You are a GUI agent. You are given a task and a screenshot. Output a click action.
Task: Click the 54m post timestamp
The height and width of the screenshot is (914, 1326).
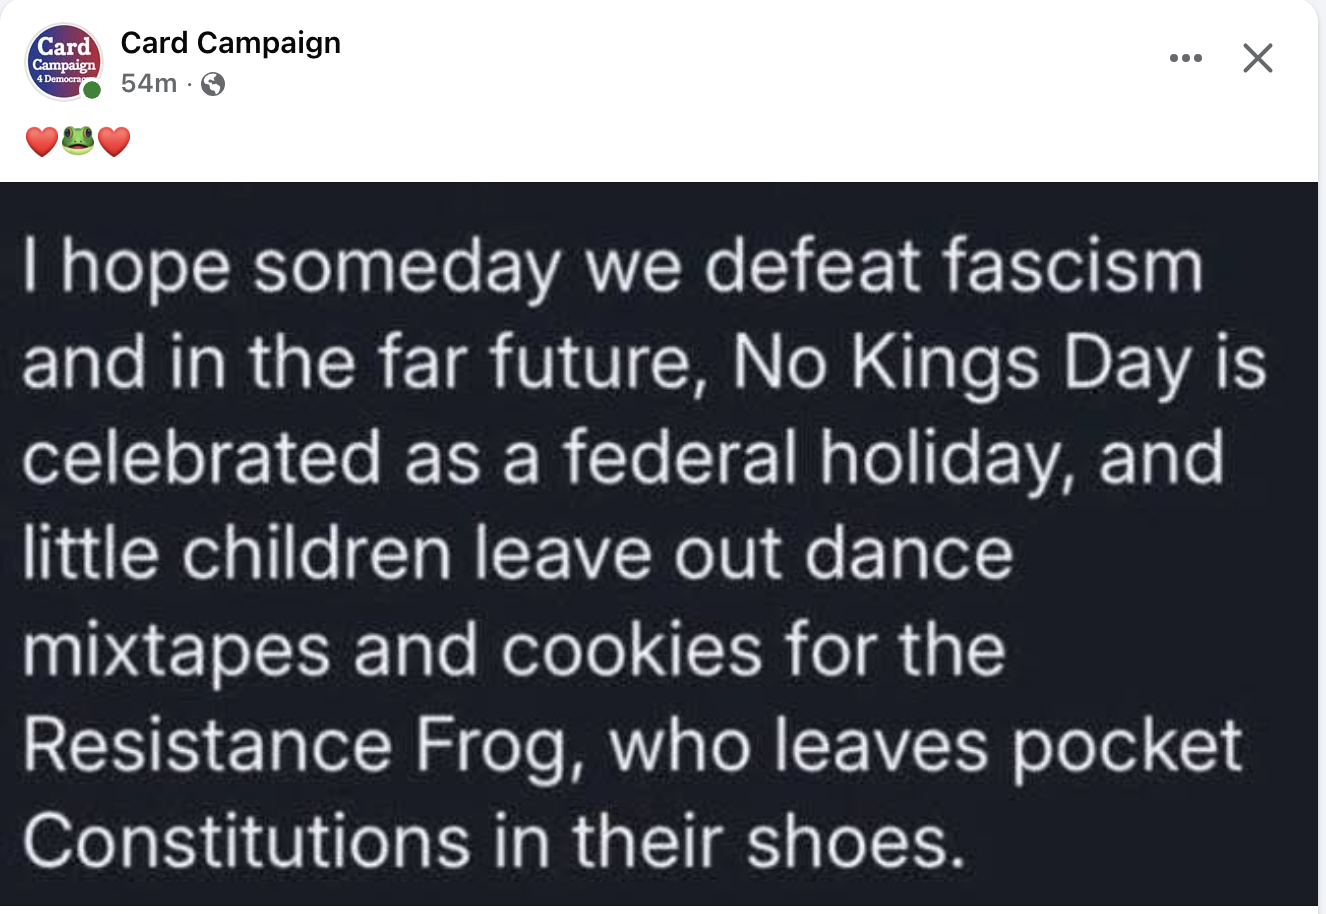(x=148, y=83)
